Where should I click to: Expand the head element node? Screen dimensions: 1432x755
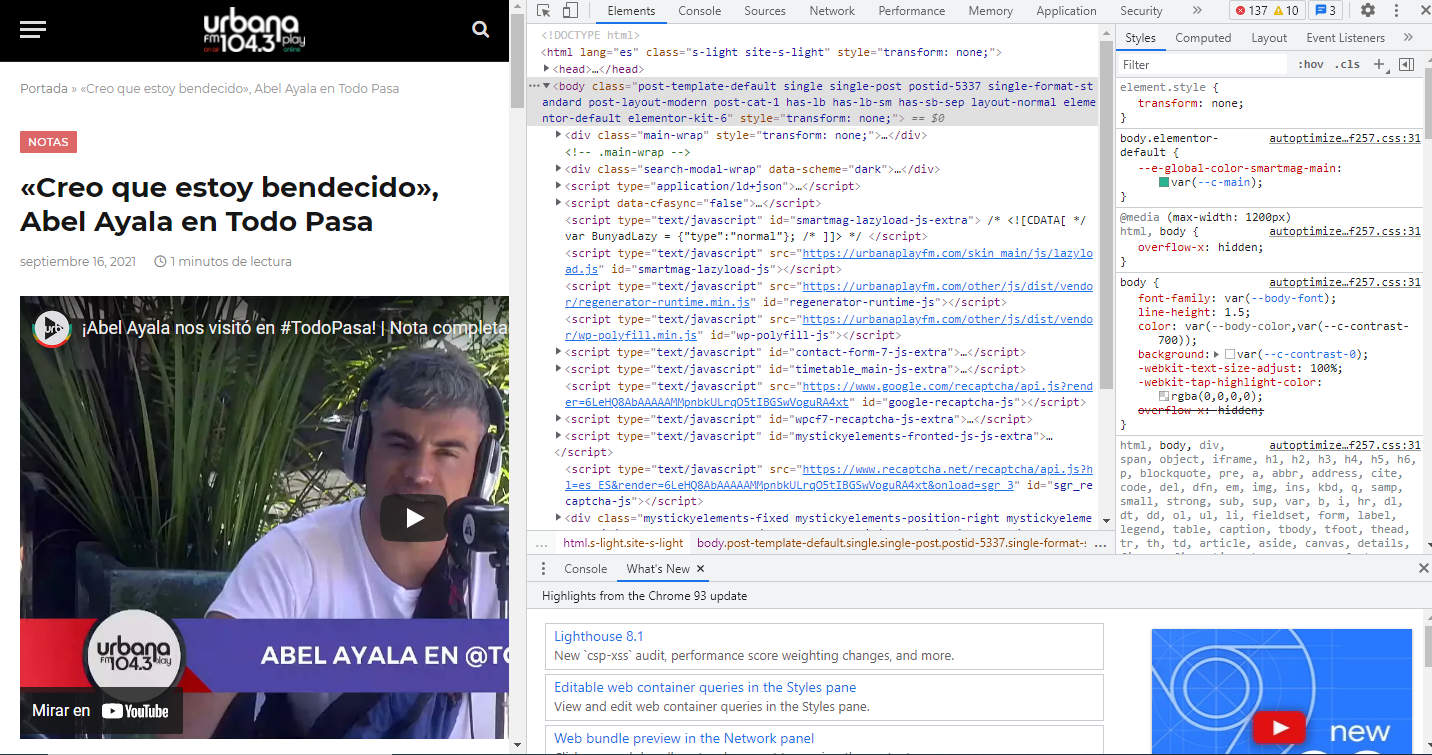point(546,69)
